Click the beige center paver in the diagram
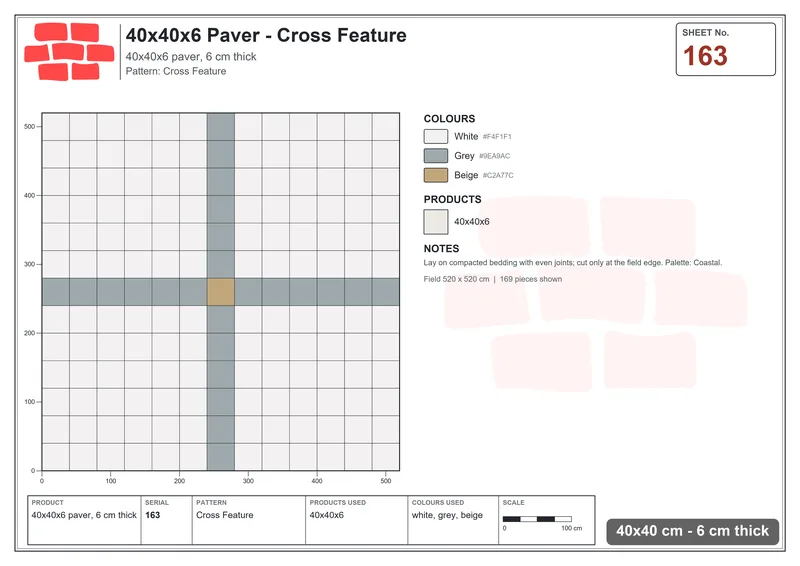800x566 pixels. 221,292
